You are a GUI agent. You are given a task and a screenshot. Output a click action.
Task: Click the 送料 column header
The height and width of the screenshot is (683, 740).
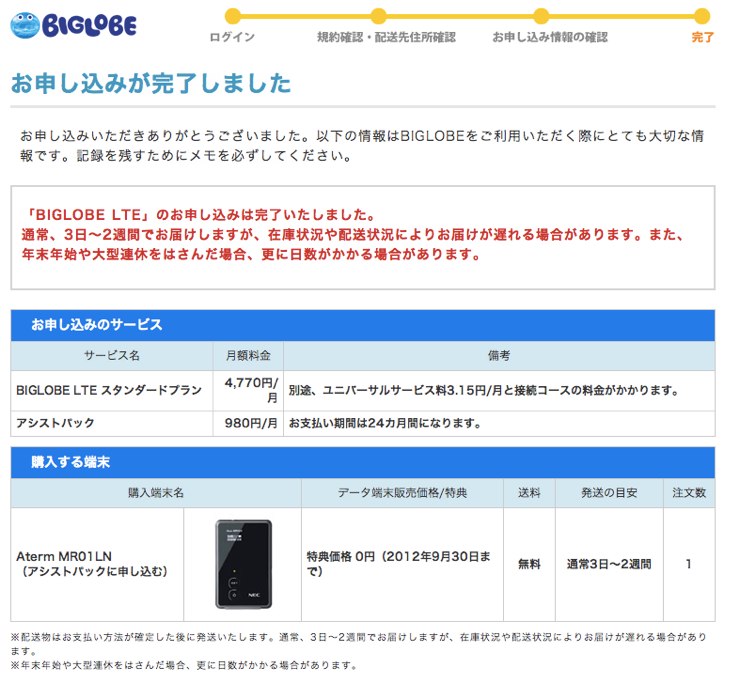[529, 493]
